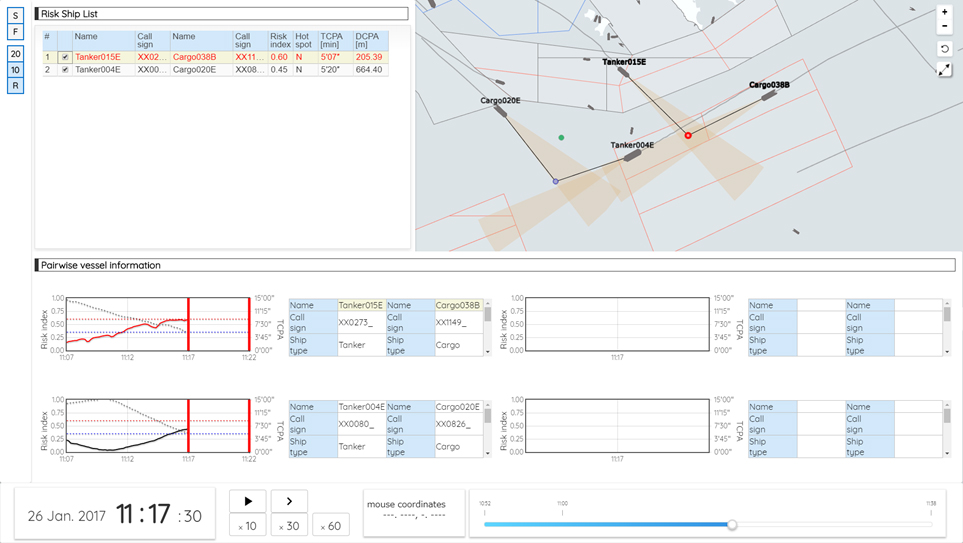The image size is (963, 543).
Task: Set playback speed to x10
Action: [x=247, y=526]
